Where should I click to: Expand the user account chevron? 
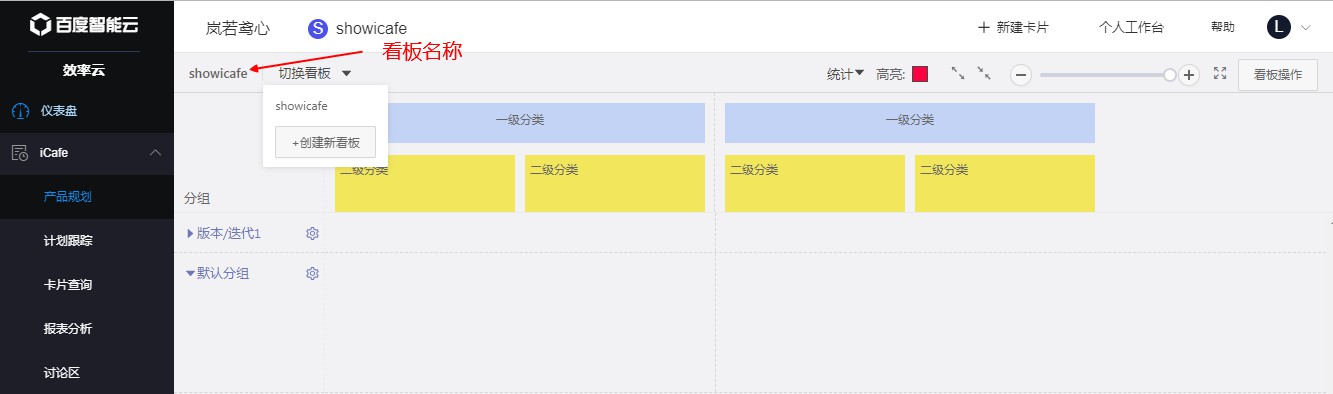tap(1305, 28)
